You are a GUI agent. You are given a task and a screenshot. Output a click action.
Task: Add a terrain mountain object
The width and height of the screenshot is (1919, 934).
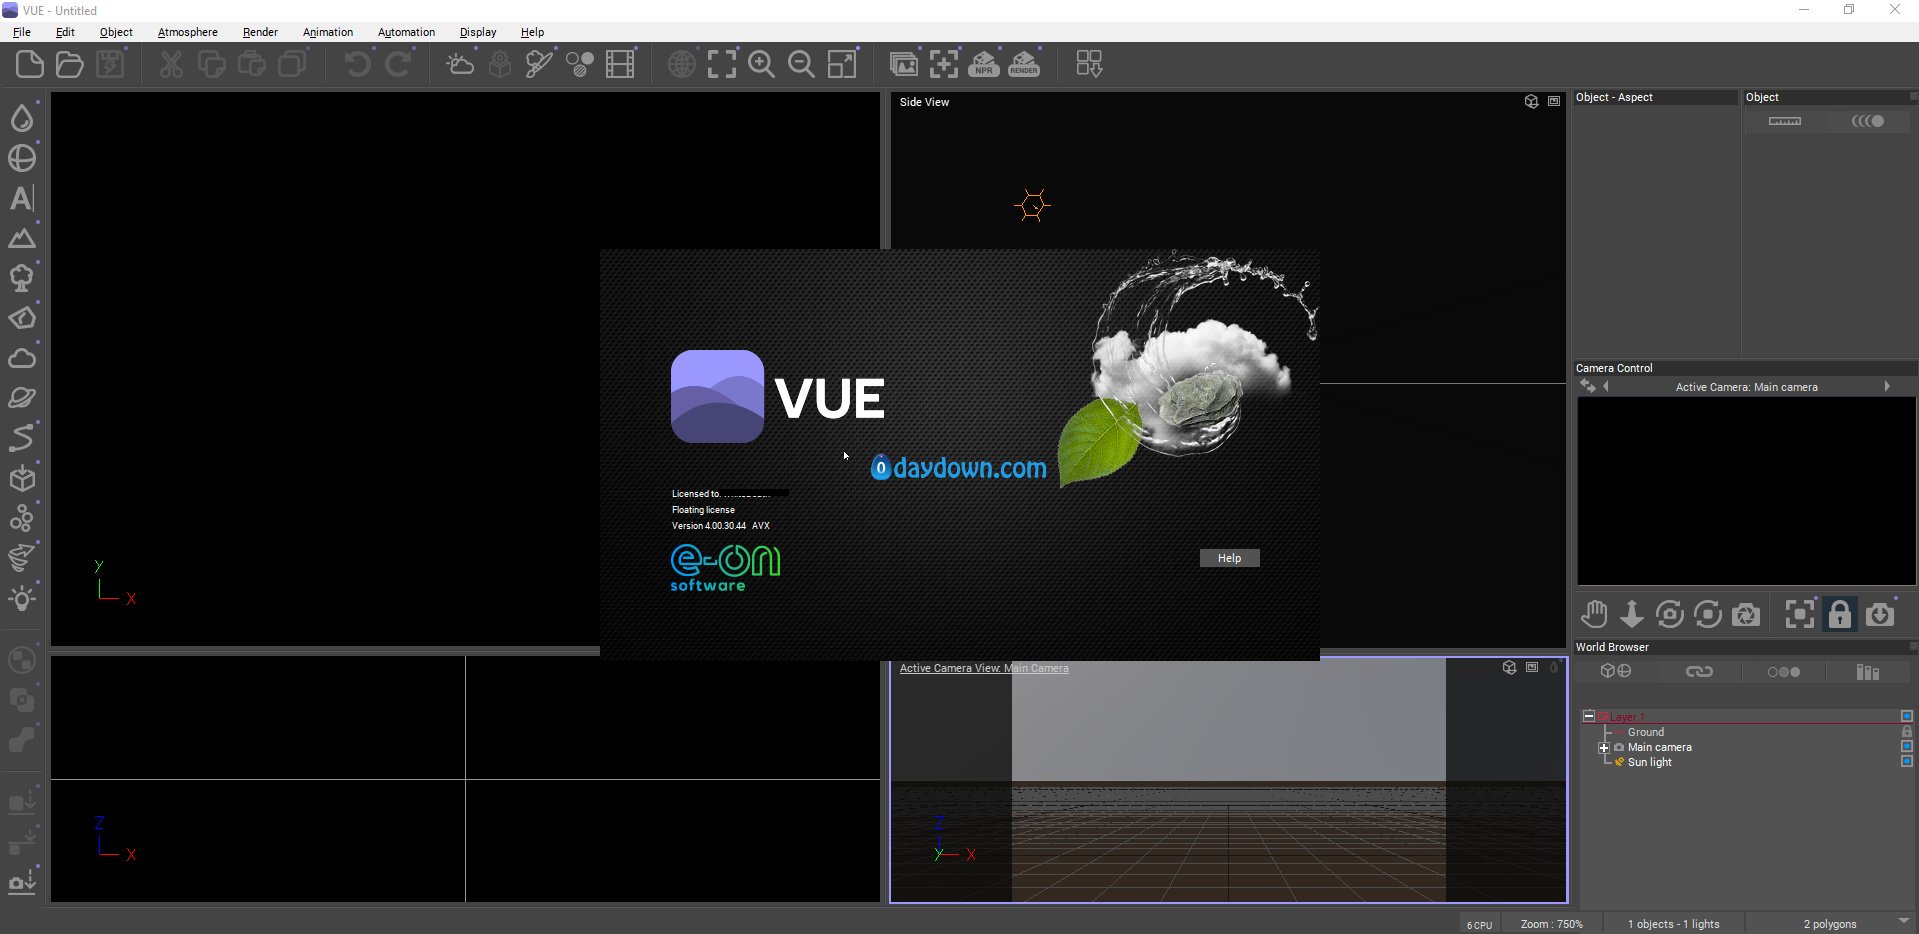22,238
